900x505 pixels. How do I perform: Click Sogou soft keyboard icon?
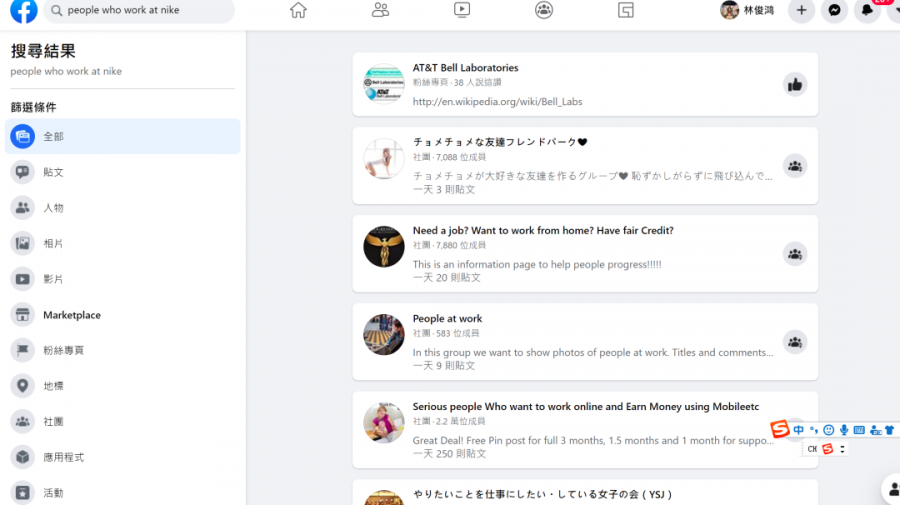click(859, 430)
